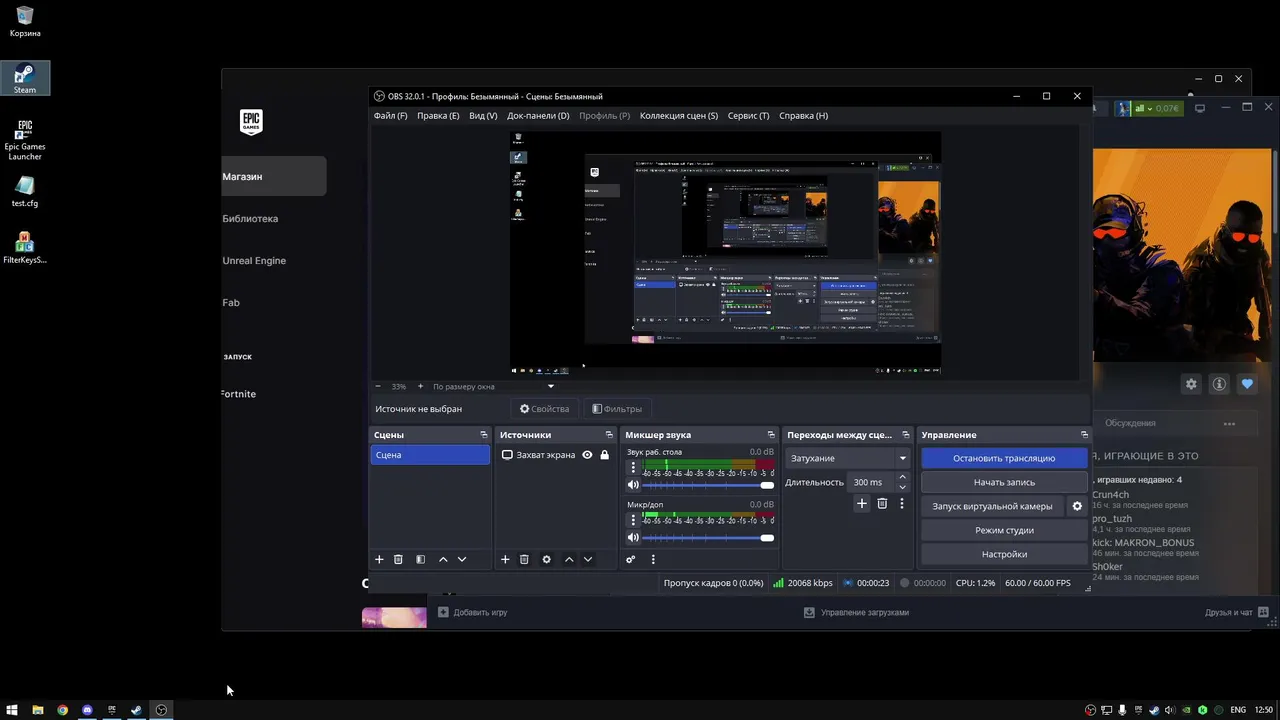Move scene down arrow in Scenes panel
This screenshot has height=720, width=1280.
click(x=462, y=560)
